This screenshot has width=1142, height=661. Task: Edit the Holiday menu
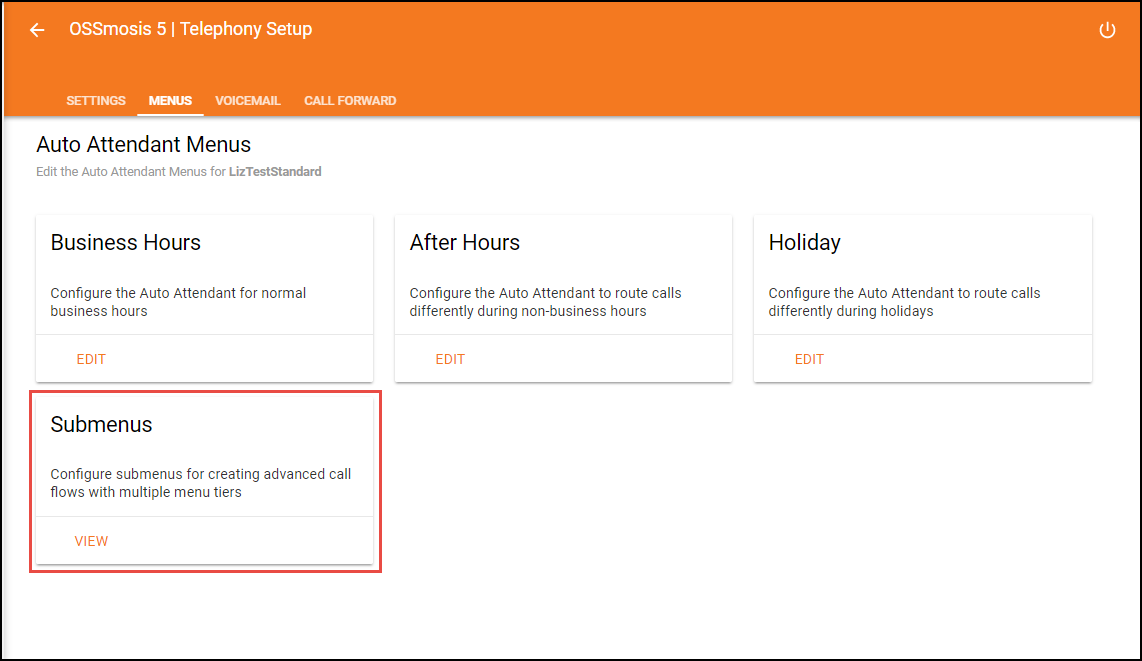[809, 359]
